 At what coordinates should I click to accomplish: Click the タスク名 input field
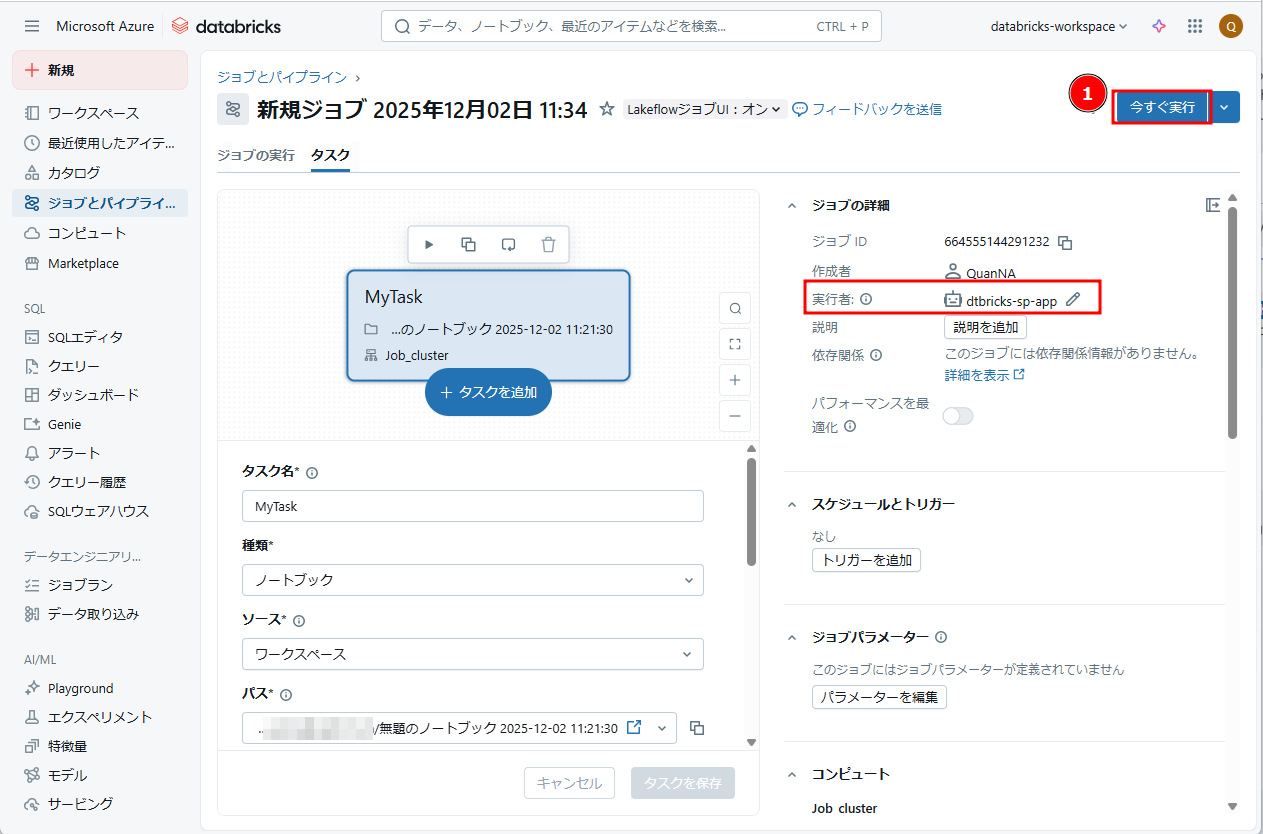tap(472, 506)
